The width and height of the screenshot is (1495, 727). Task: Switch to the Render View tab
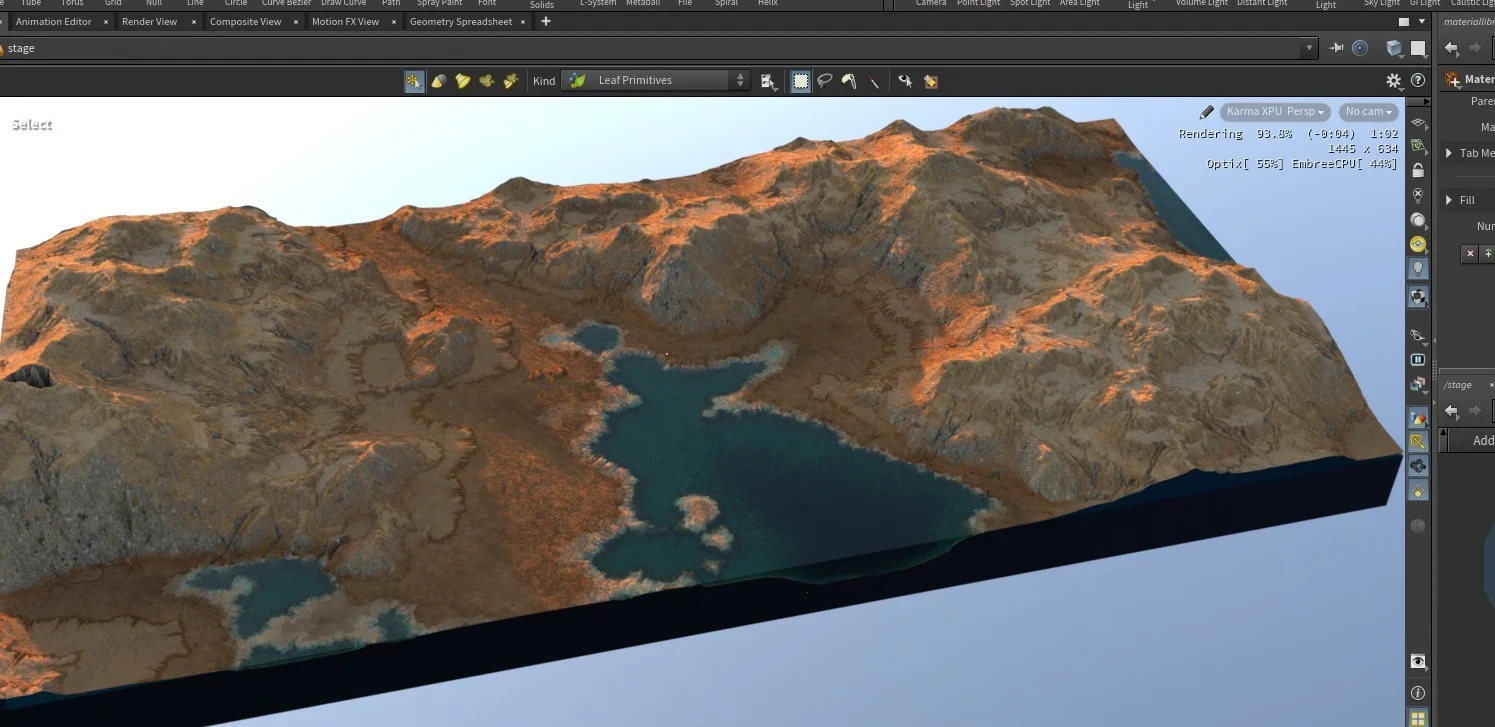[x=149, y=21]
